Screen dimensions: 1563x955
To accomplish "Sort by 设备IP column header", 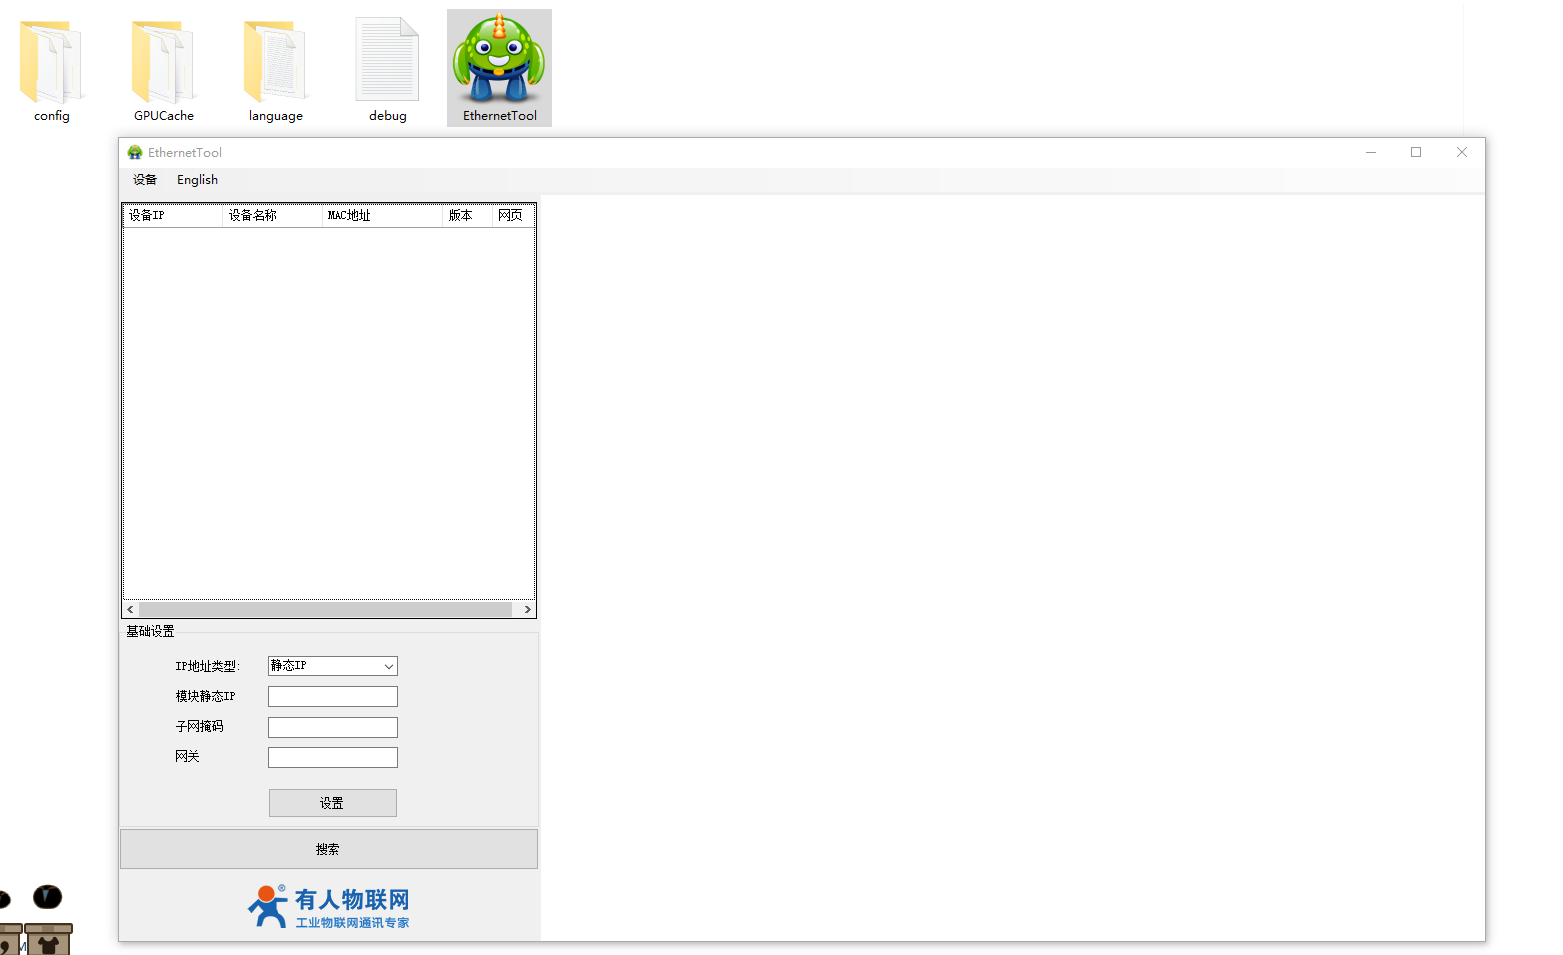I will tap(172, 216).
